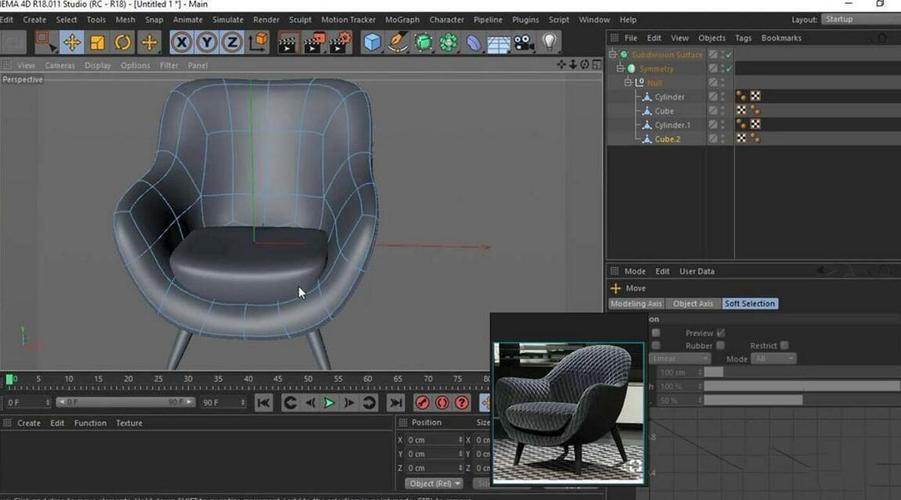Select the Rotate tool
This screenshot has width=901, height=500.
tap(123, 42)
